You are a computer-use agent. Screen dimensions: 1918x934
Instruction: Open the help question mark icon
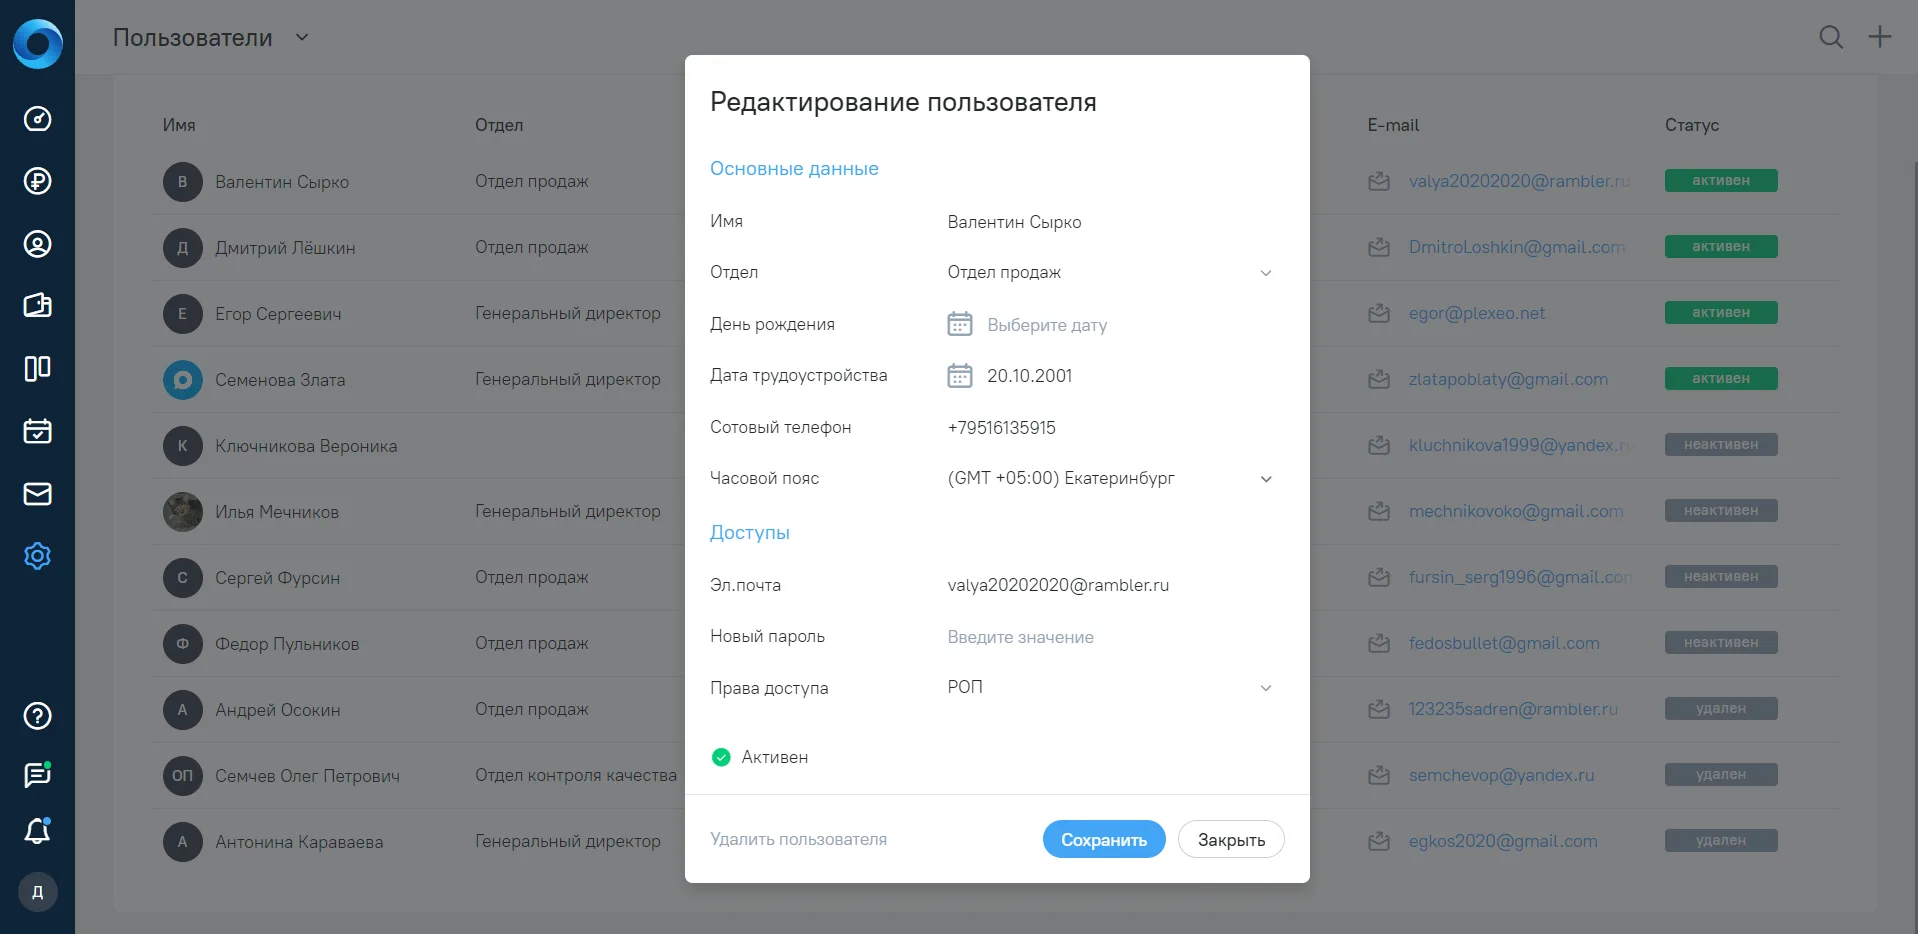pyautogui.click(x=37, y=716)
